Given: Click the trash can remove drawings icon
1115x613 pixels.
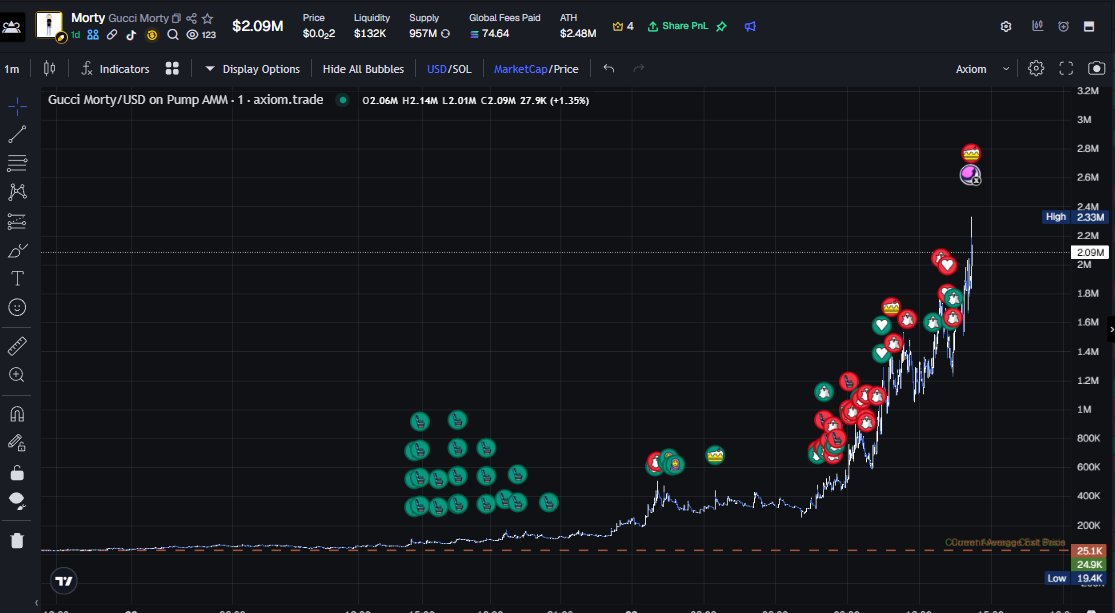Looking at the screenshot, I should point(17,540).
